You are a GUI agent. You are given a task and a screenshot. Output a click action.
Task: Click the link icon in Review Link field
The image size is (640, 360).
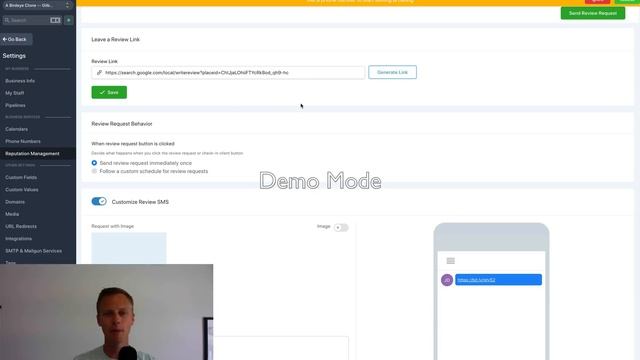click(x=99, y=73)
